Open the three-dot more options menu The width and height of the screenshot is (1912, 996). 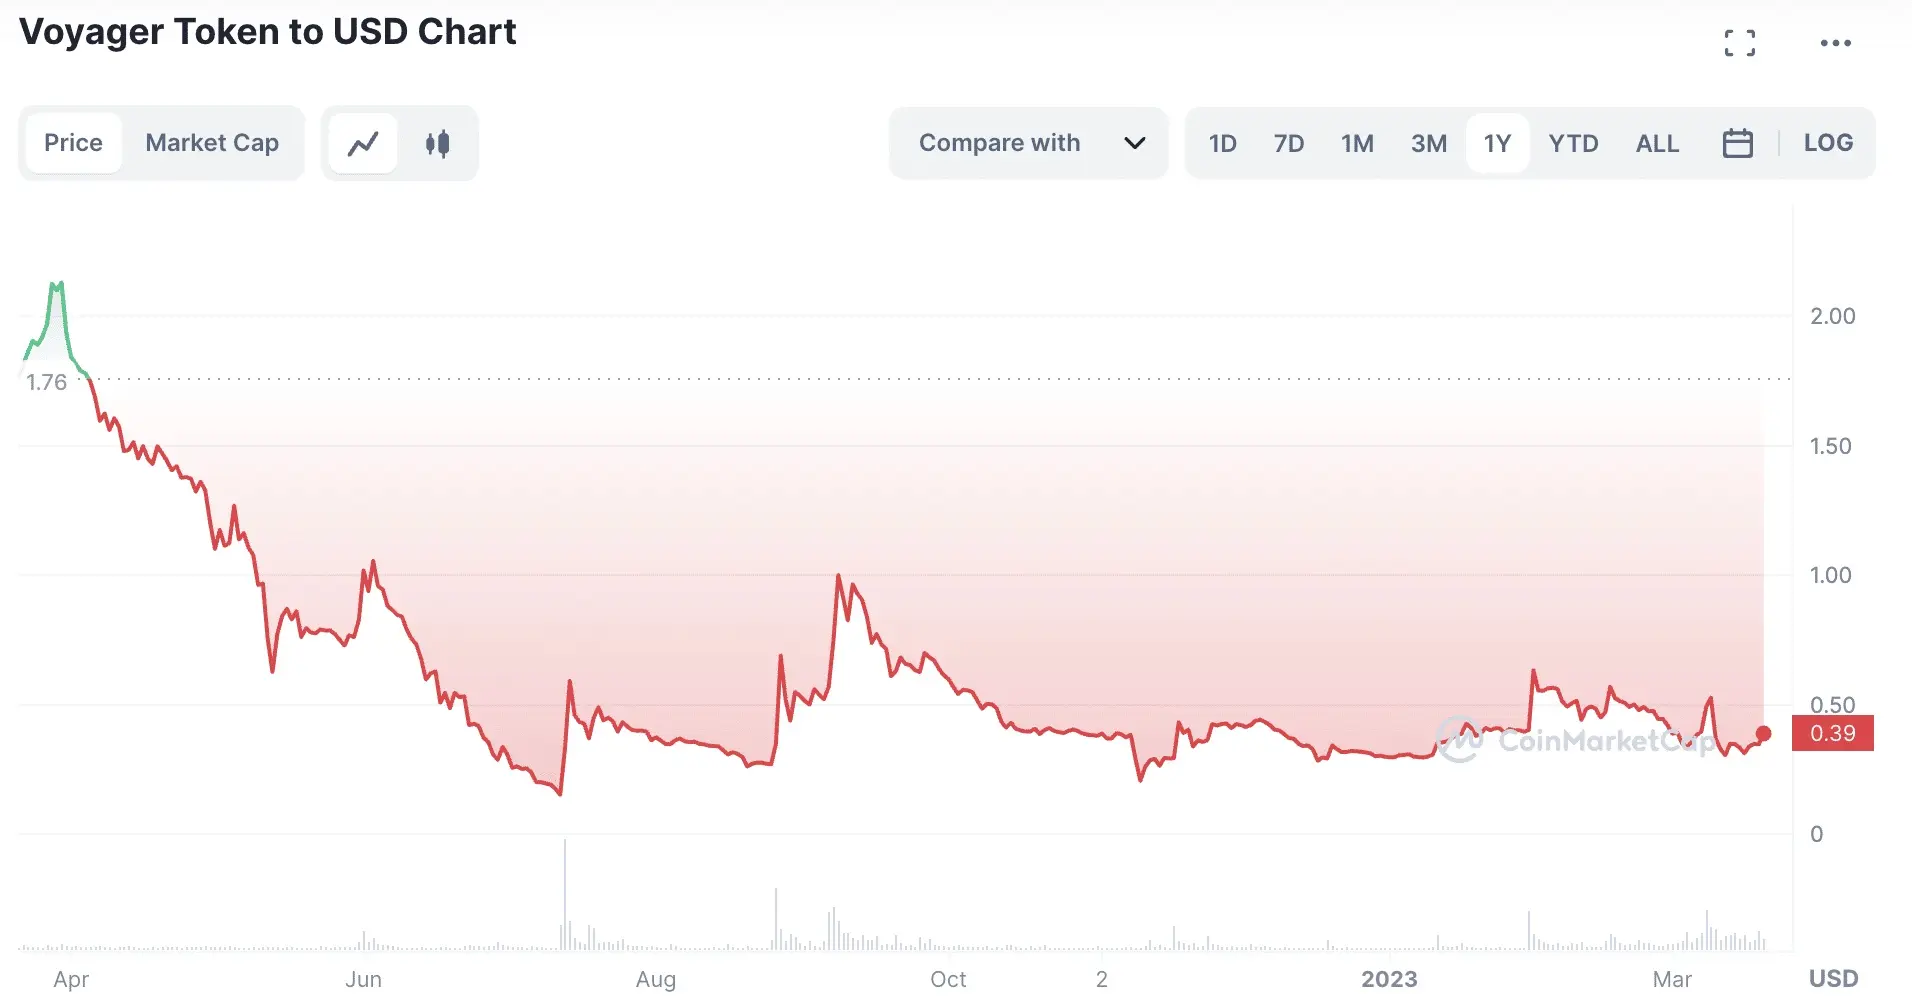[1835, 43]
